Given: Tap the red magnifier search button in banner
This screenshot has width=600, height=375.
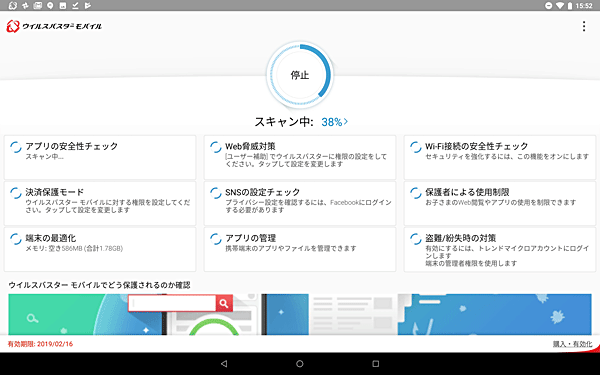Looking at the screenshot, I should click(x=224, y=303).
